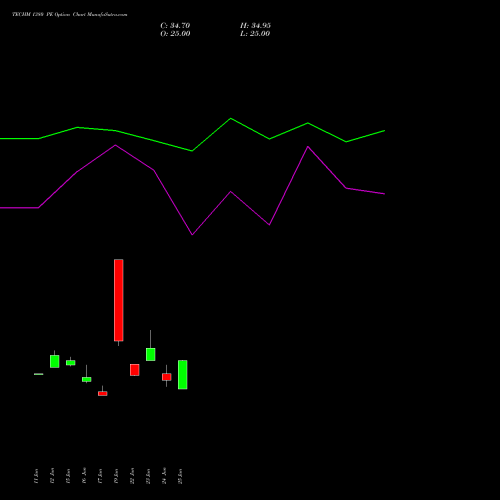
Task: Select the high value 'H: 34.95'
Action: tap(255, 26)
